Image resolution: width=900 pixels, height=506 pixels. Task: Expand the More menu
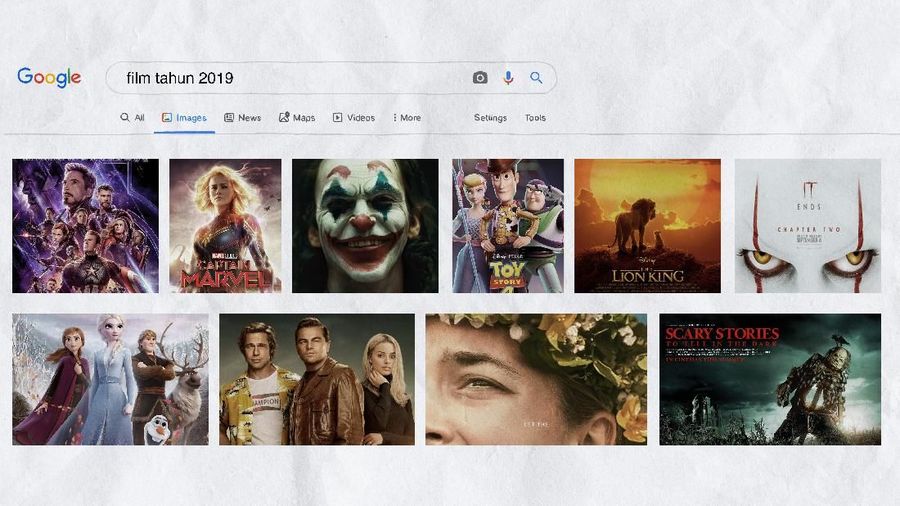(x=407, y=118)
